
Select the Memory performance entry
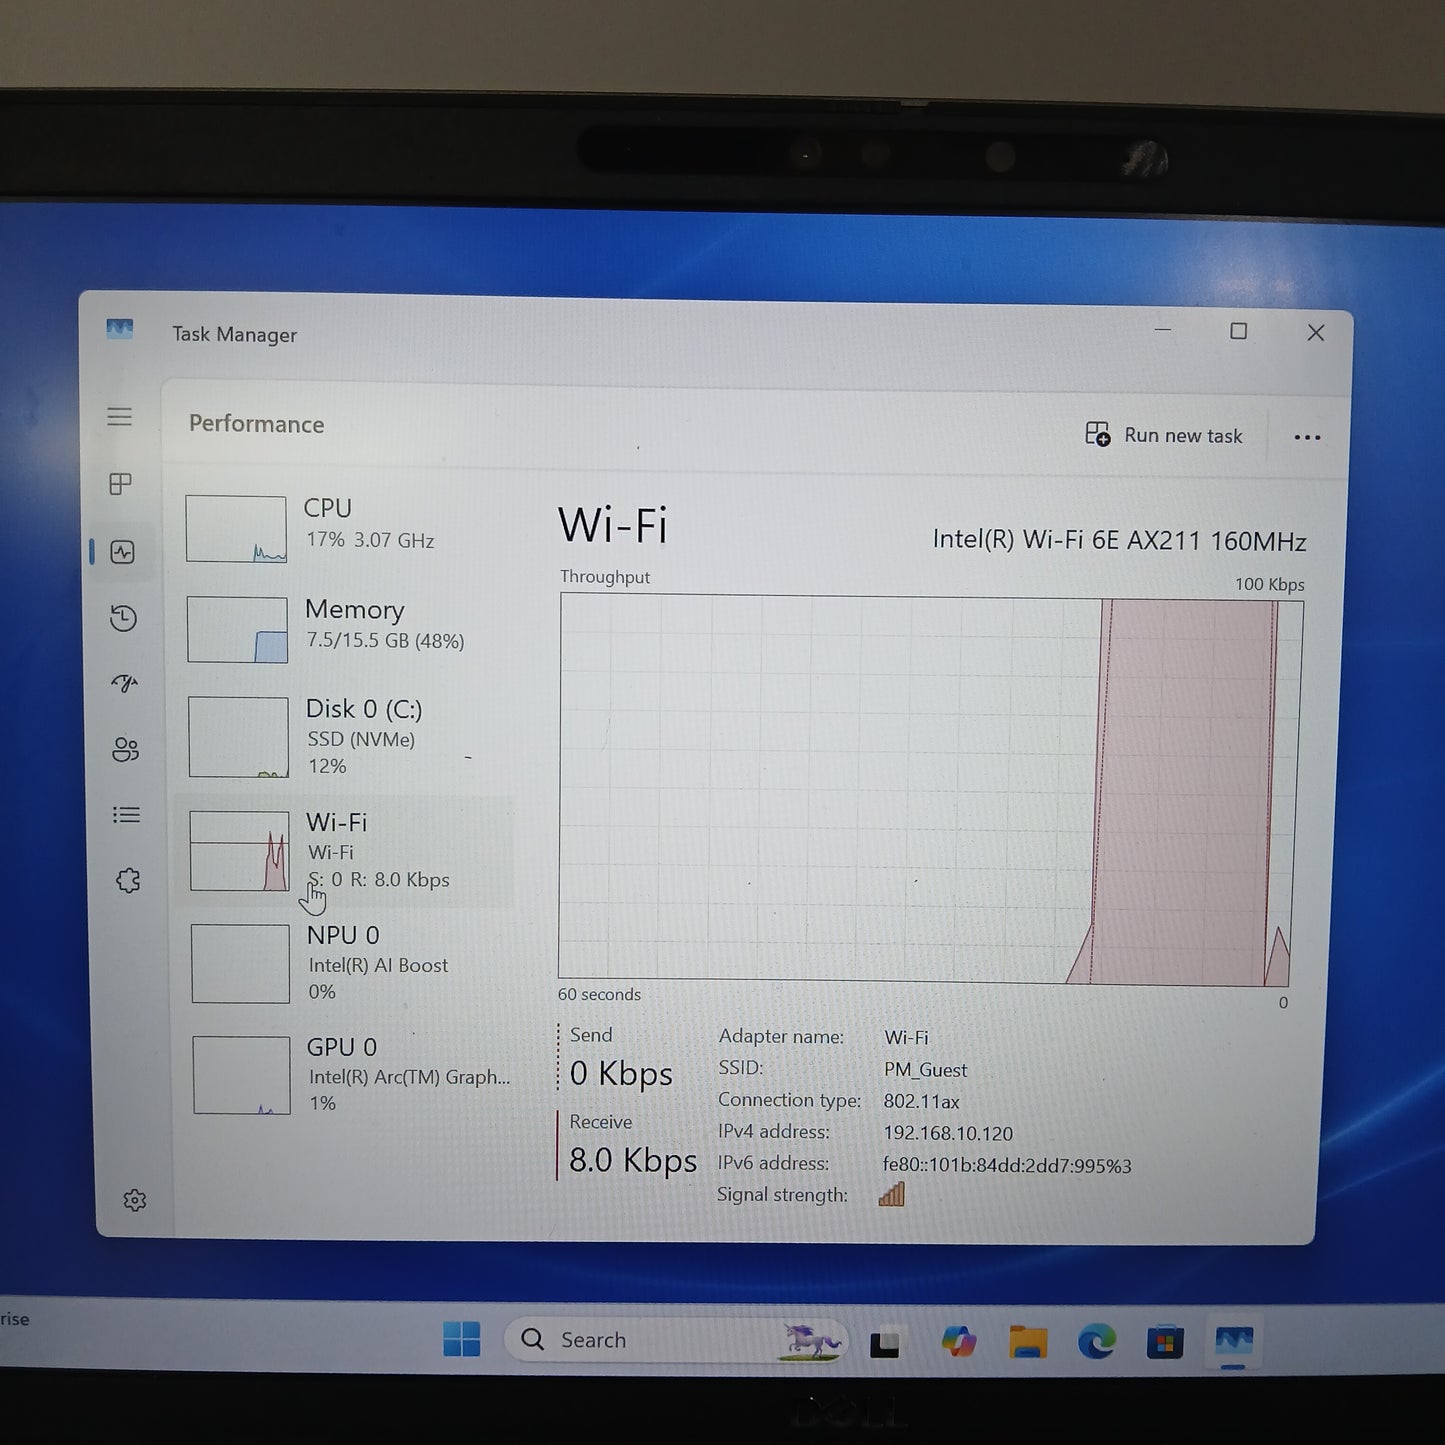tap(346, 628)
